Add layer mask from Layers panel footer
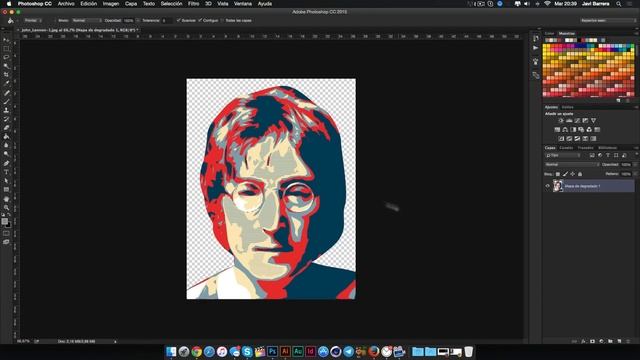This screenshot has height=360, width=640. click(592, 341)
